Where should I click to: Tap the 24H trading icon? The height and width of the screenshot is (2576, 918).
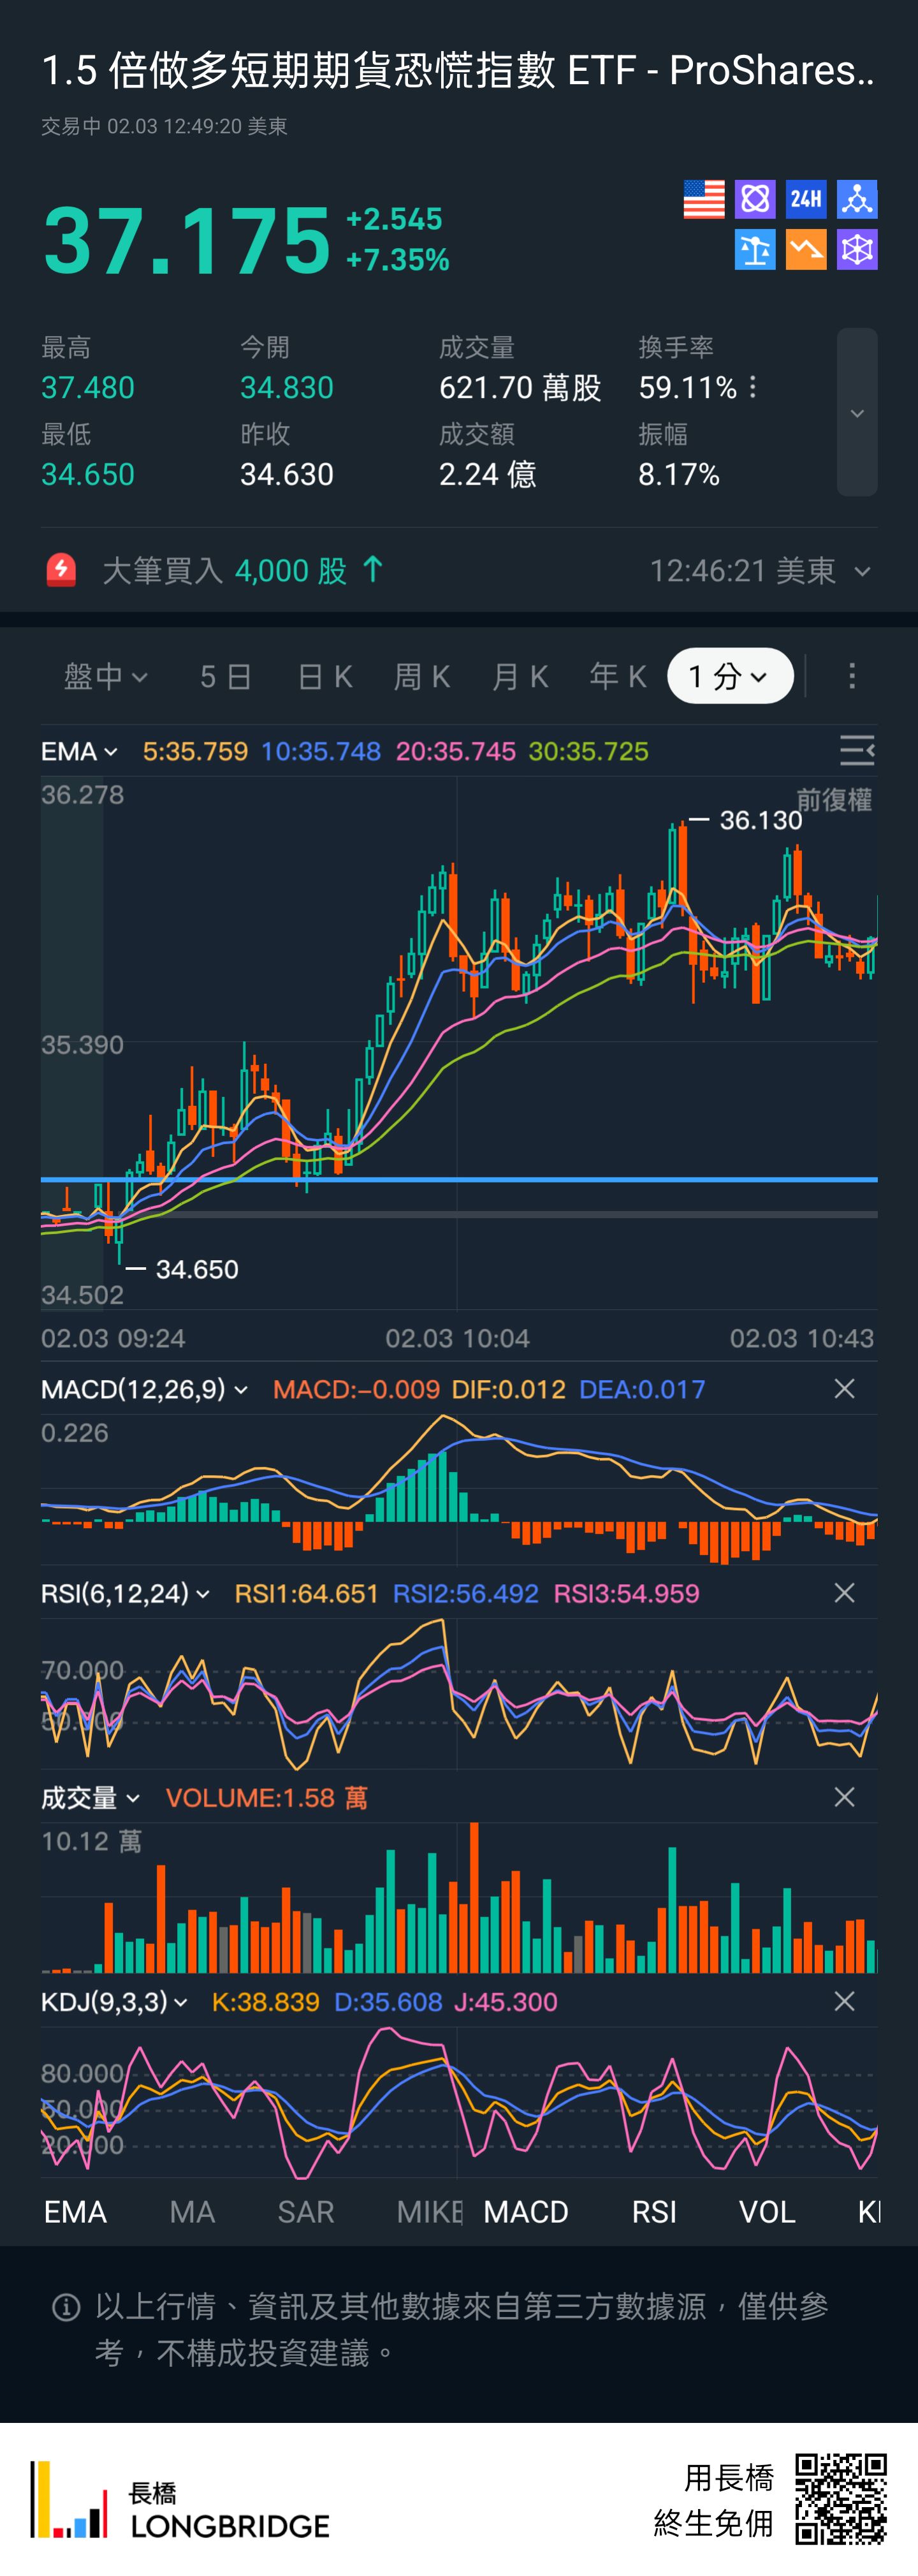pyautogui.click(x=805, y=199)
